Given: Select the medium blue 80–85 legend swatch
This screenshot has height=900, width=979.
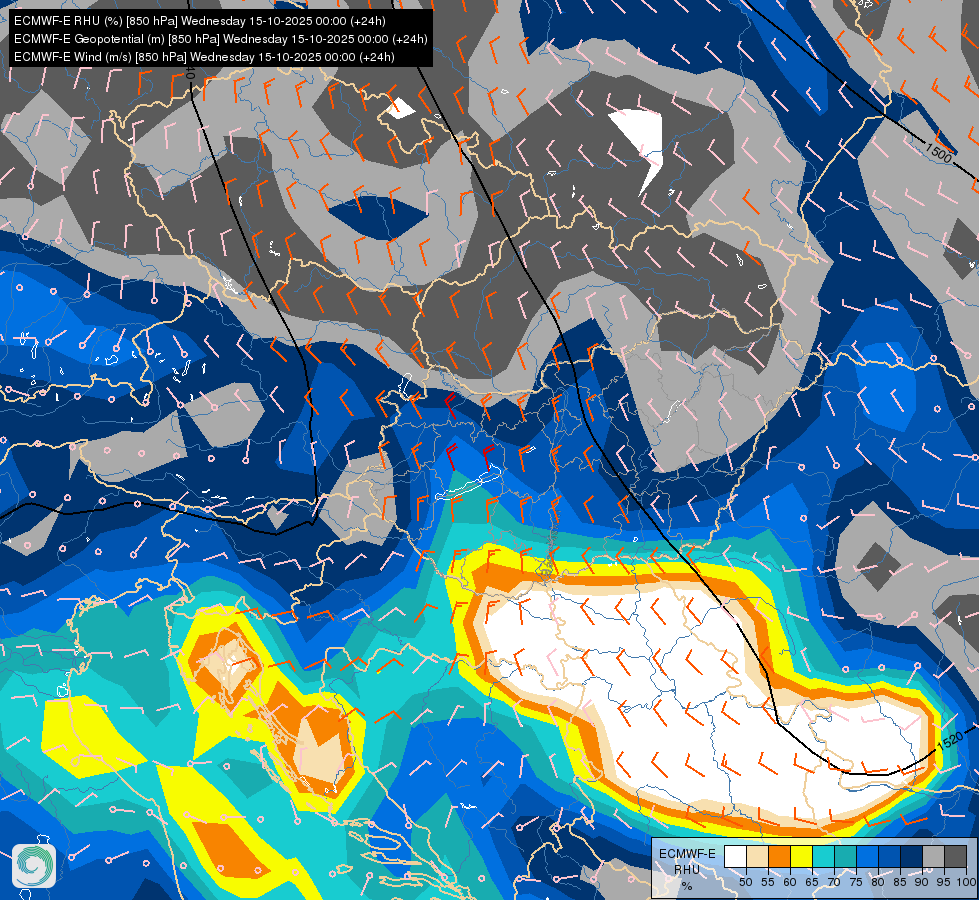Looking at the screenshot, I should coord(889,856).
